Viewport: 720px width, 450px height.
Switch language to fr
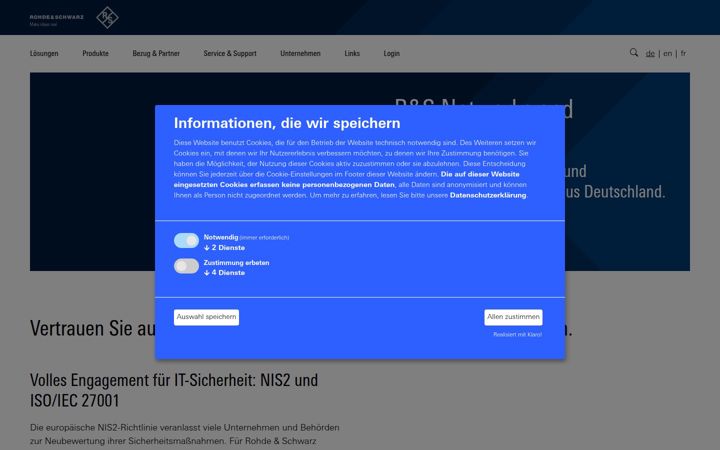click(x=683, y=53)
